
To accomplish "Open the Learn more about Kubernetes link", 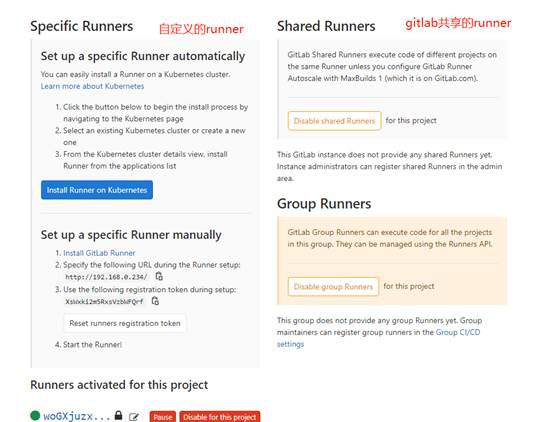I will 92,86.
